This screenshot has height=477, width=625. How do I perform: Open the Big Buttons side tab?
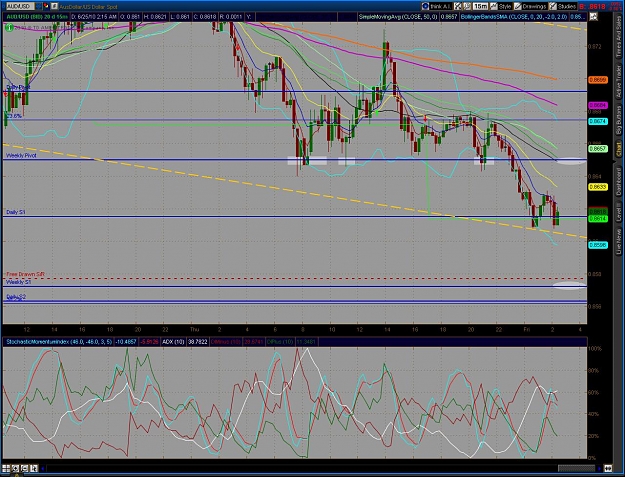(619, 121)
